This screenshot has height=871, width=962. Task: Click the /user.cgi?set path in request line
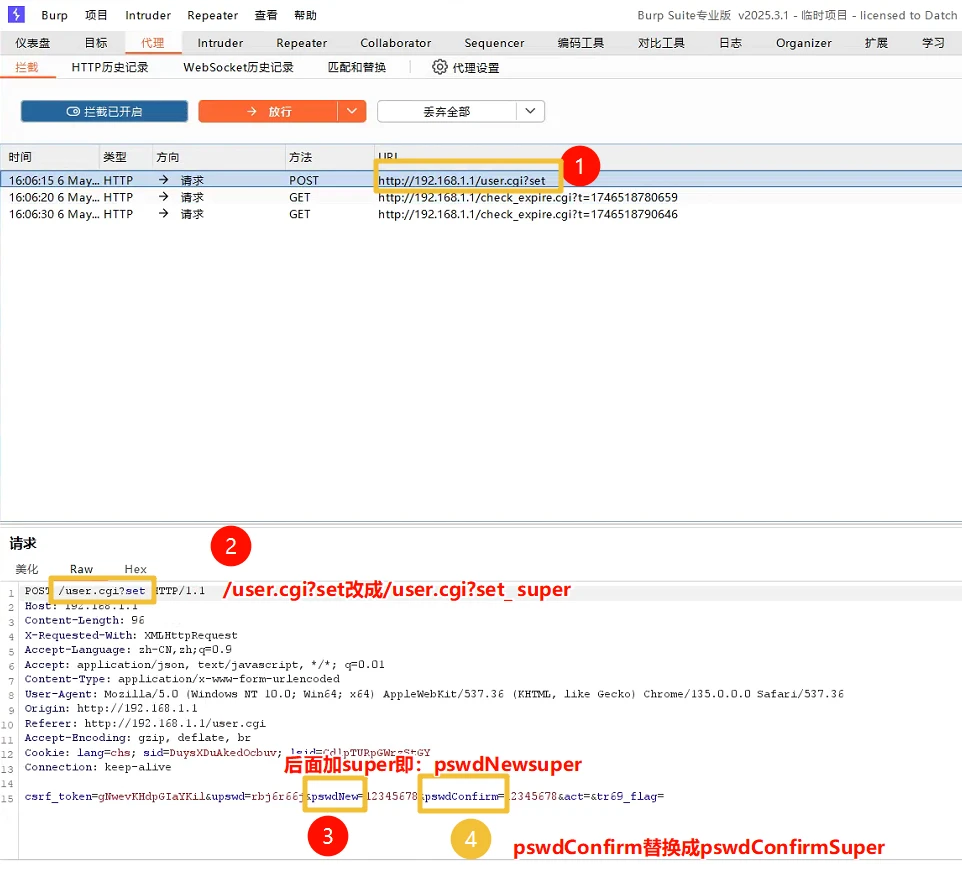click(102, 591)
